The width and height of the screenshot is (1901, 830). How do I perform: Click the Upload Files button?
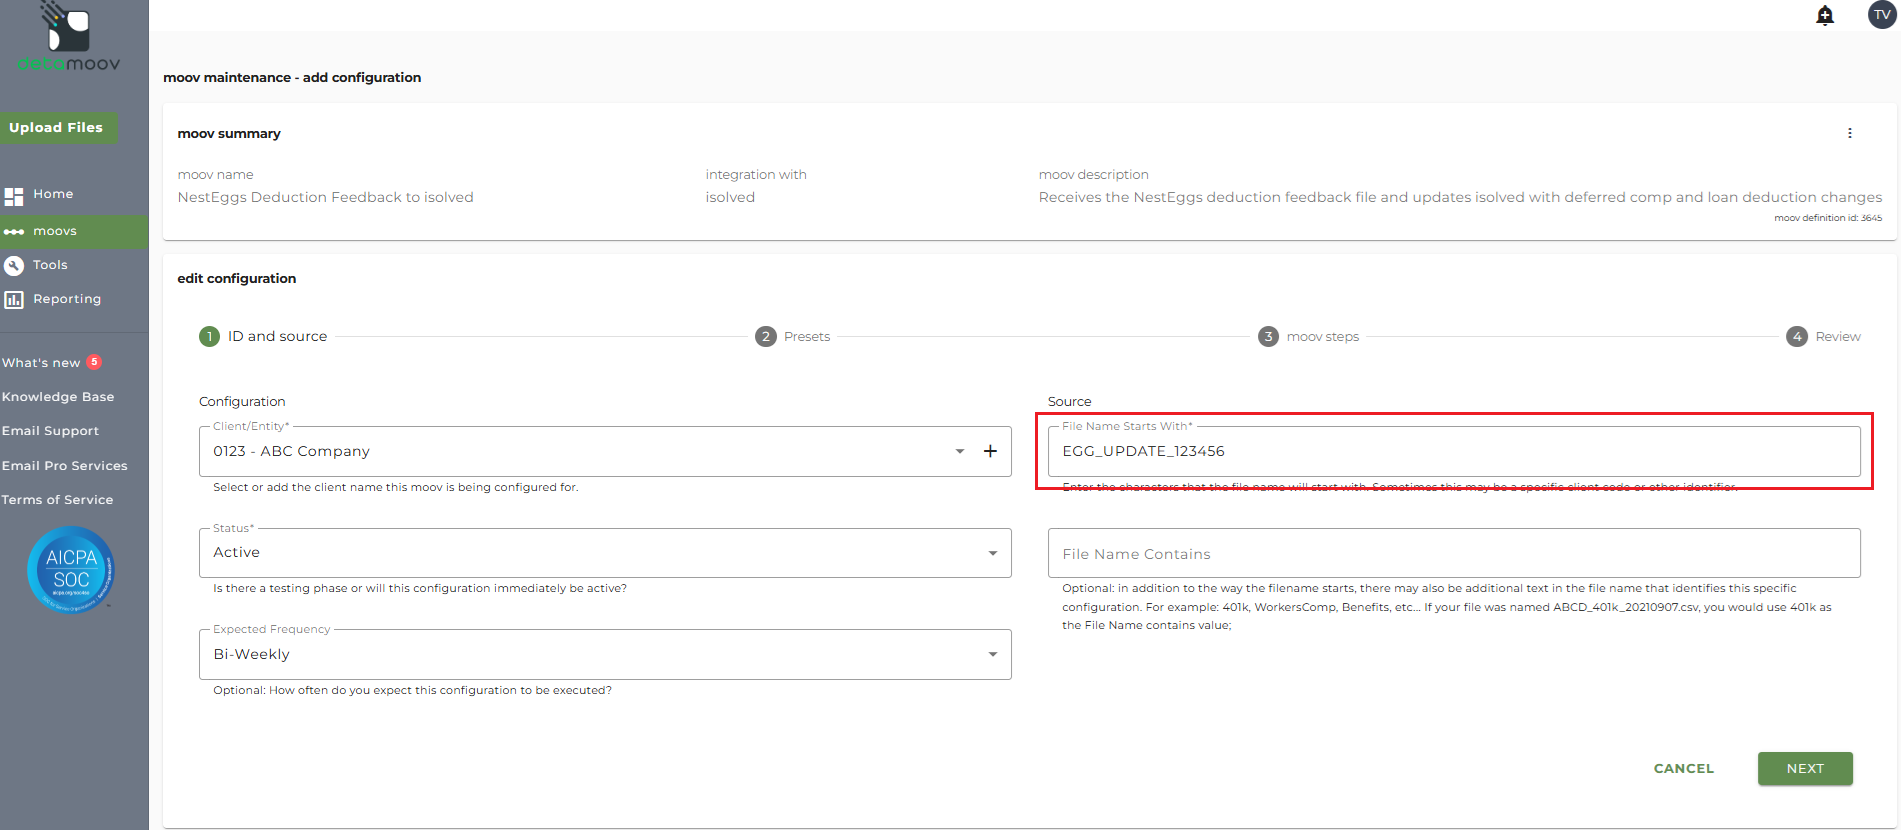pyautogui.click(x=57, y=128)
